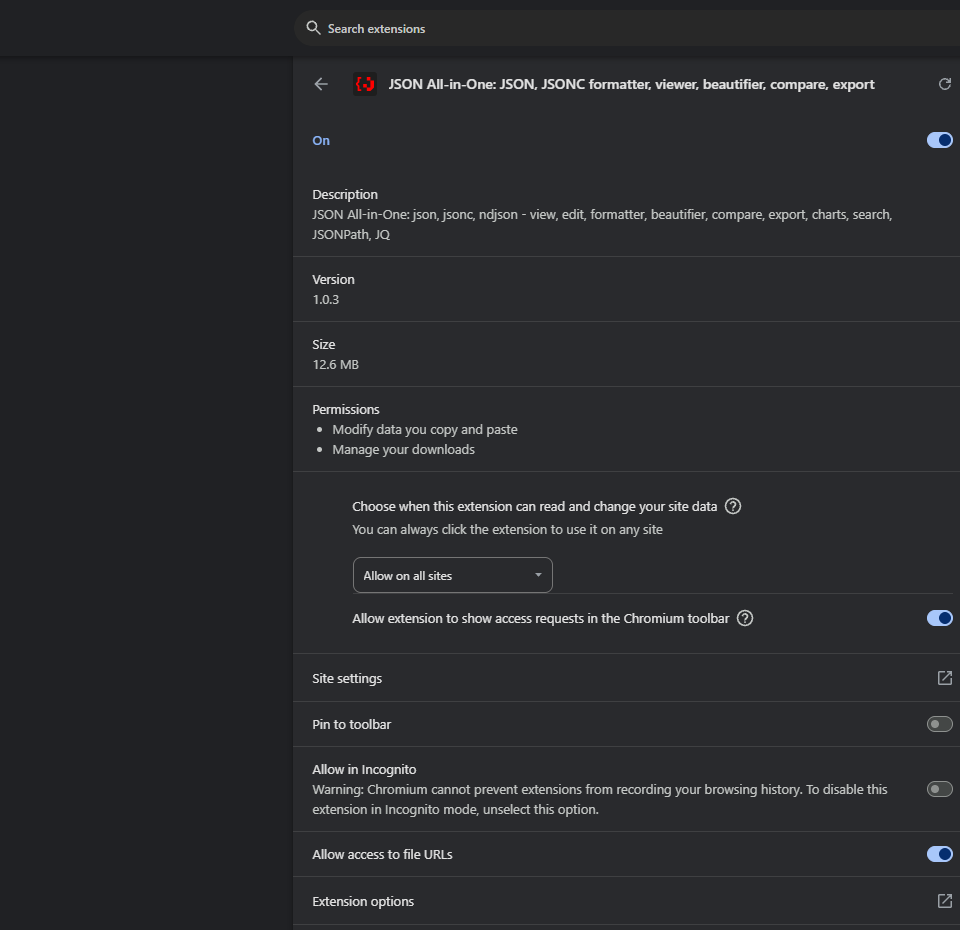Click the Pin to toolbar label

351,724
